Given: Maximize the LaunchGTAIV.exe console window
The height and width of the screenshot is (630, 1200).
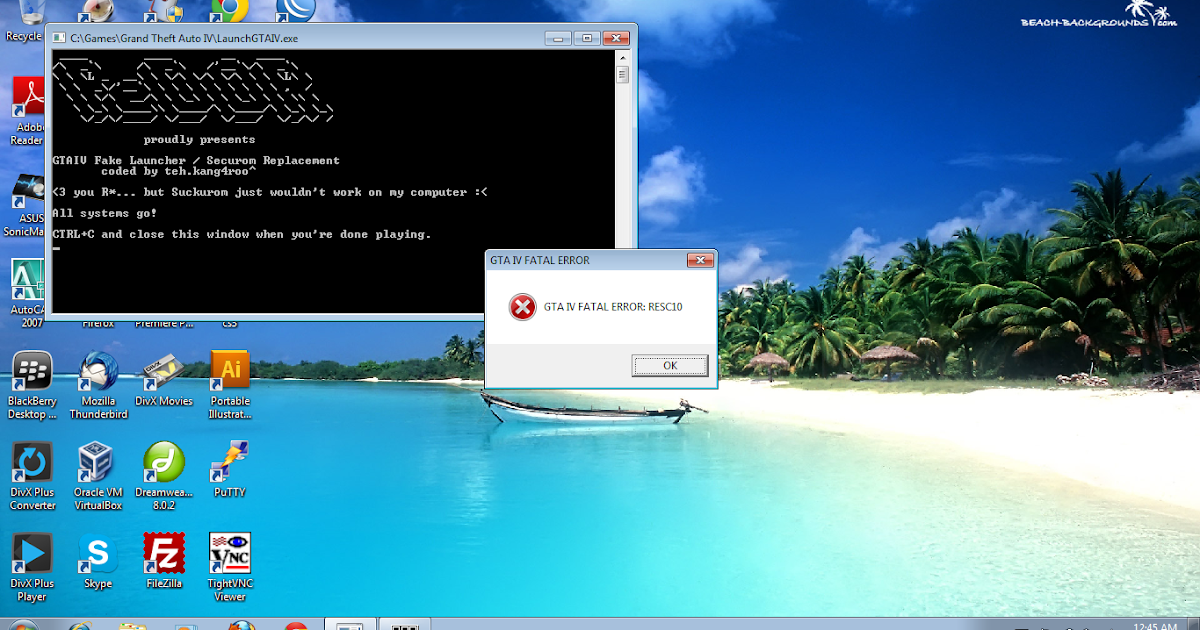Looking at the screenshot, I should click(x=587, y=38).
